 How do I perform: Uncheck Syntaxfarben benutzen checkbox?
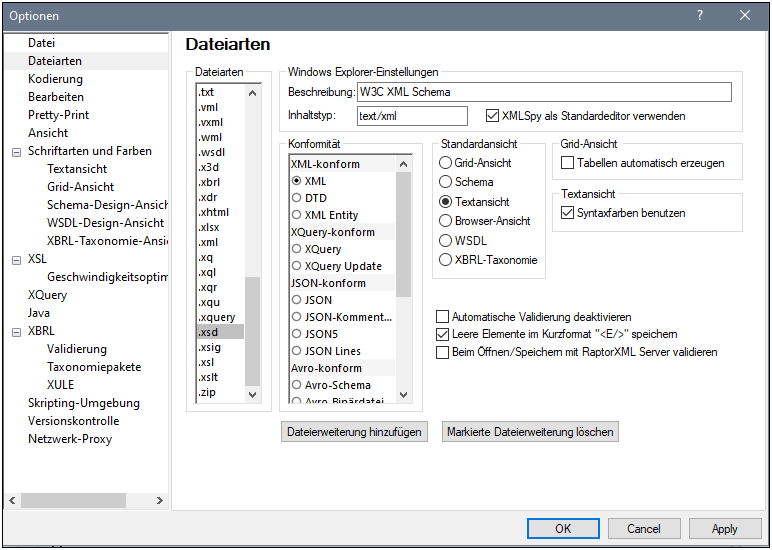[x=569, y=213]
